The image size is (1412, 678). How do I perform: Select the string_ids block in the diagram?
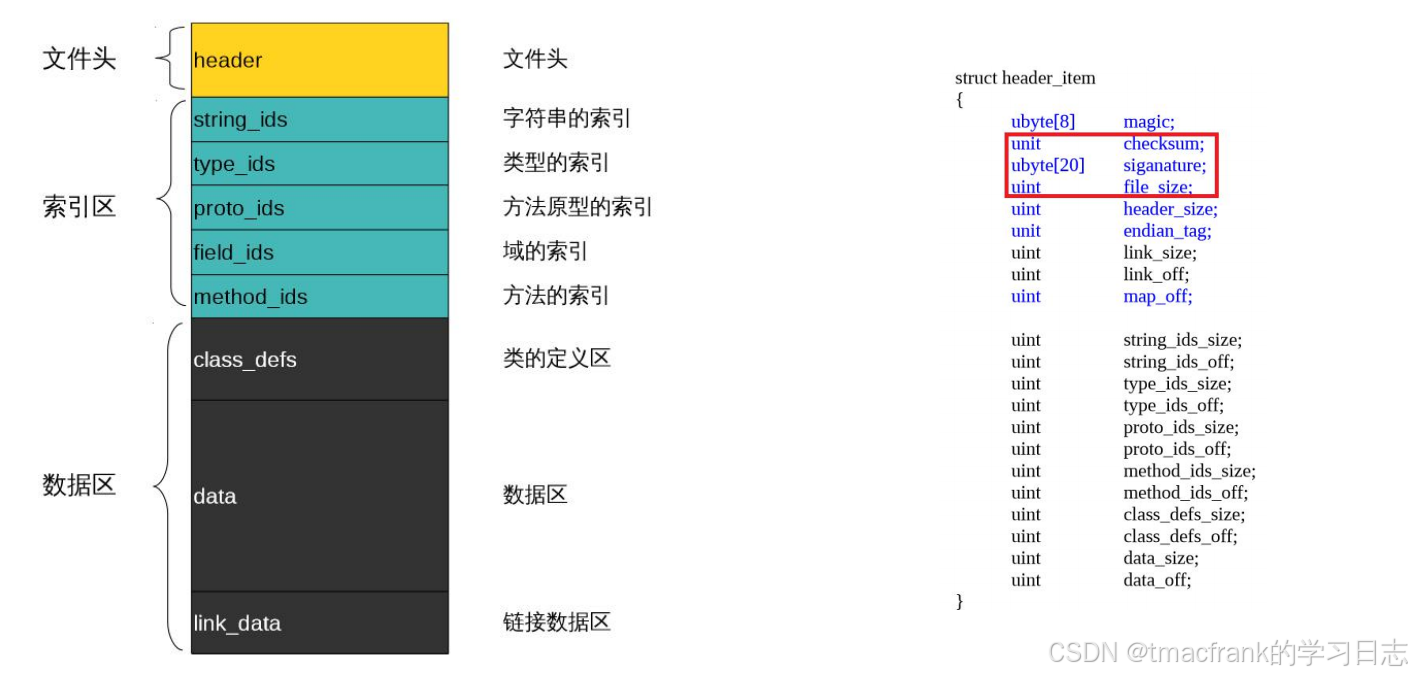tap(320, 119)
